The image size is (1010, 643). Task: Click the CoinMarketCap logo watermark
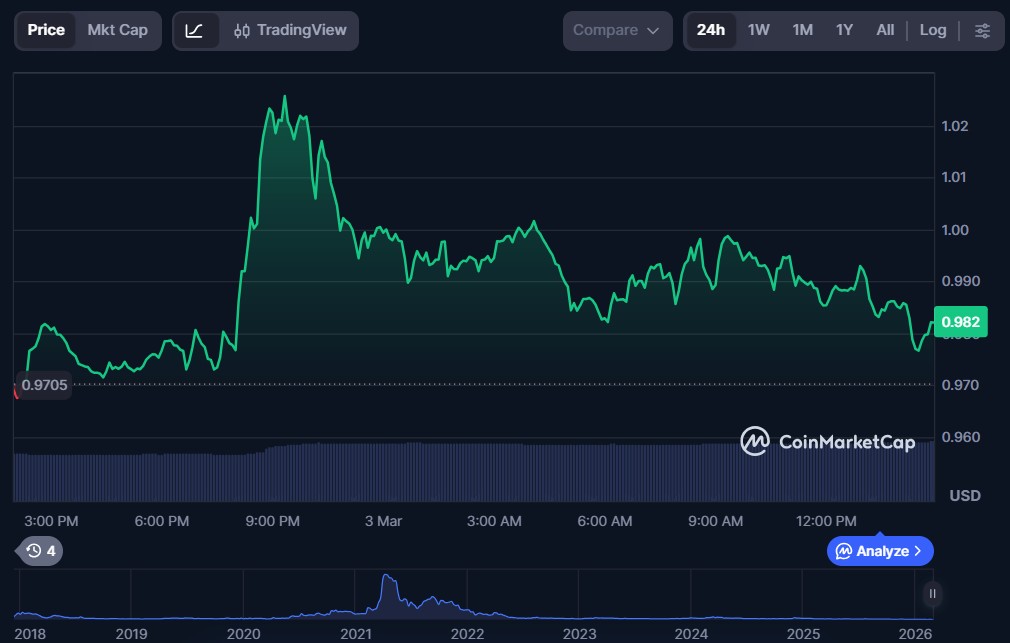coord(827,441)
